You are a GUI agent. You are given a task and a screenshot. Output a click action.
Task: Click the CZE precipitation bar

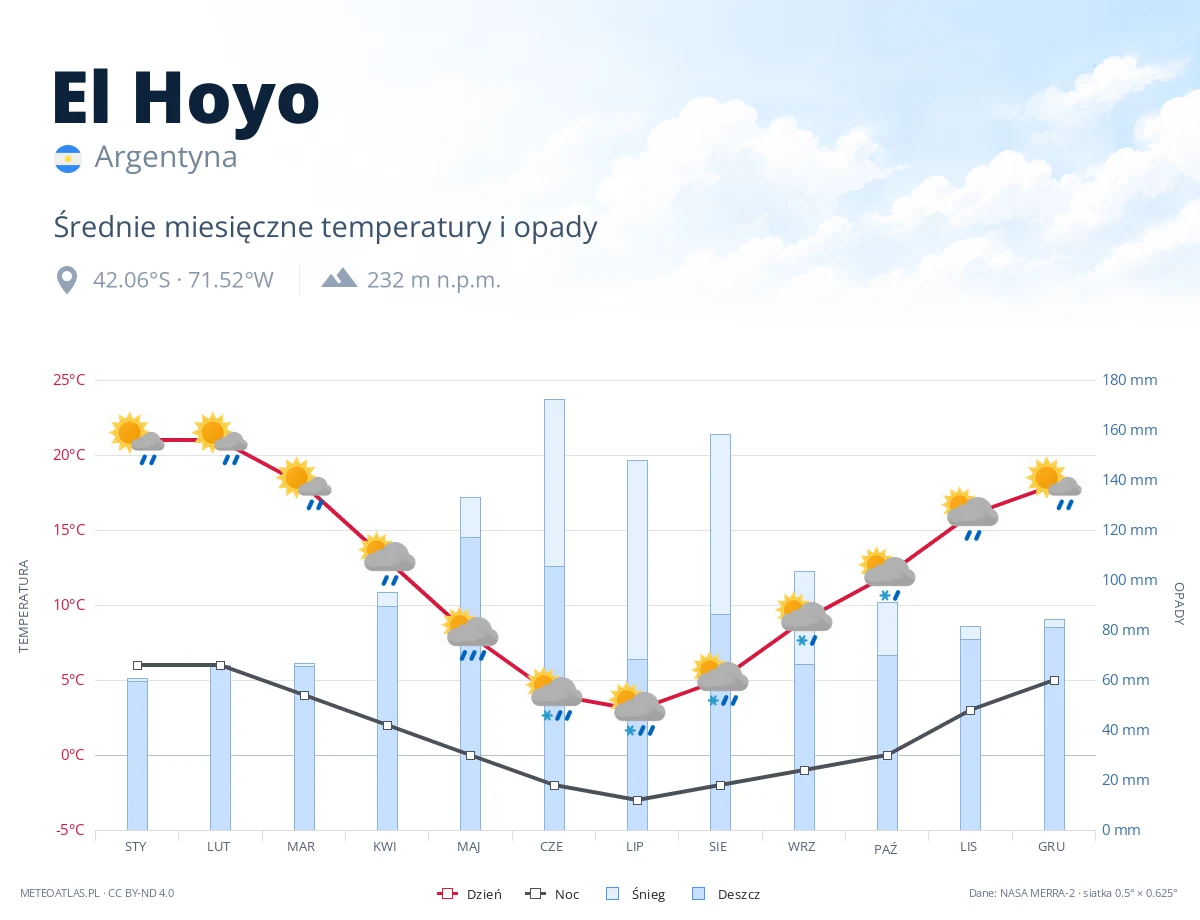(x=554, y=614)
